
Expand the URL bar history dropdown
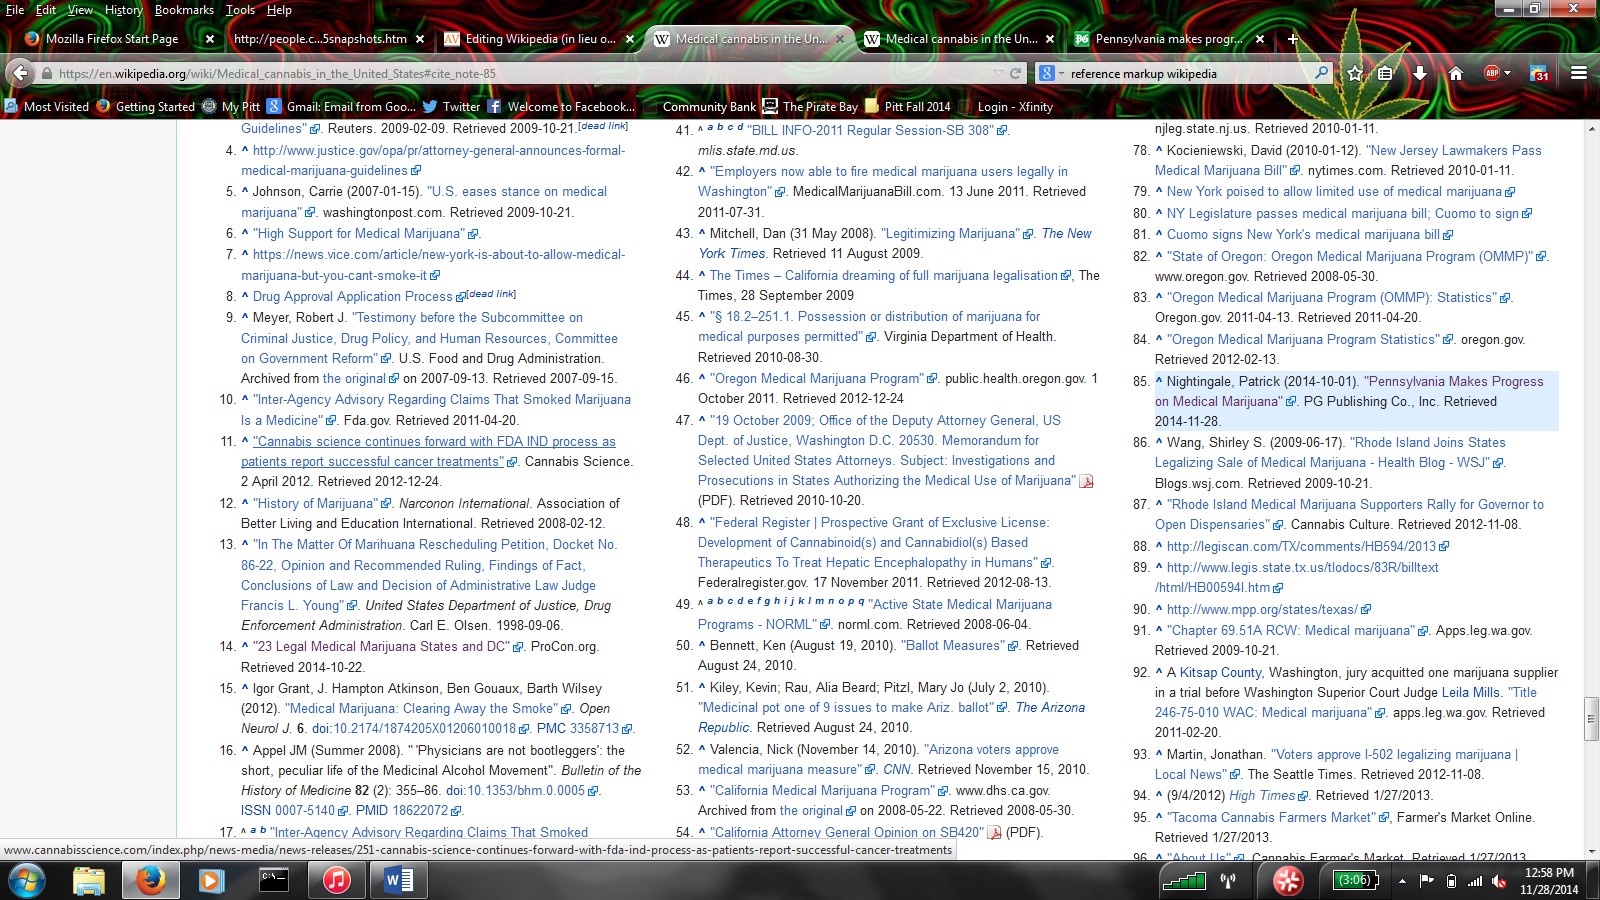(998, 73)
